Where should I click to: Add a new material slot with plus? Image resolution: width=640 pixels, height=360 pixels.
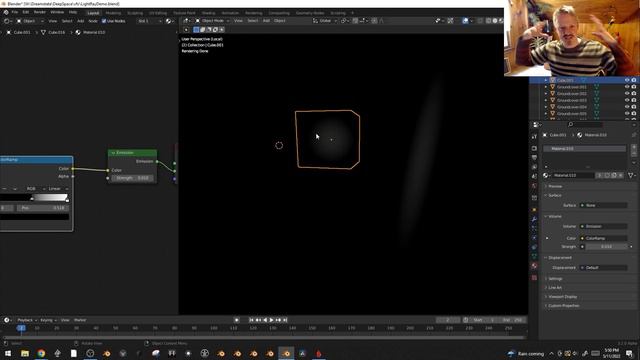(633, 147)
